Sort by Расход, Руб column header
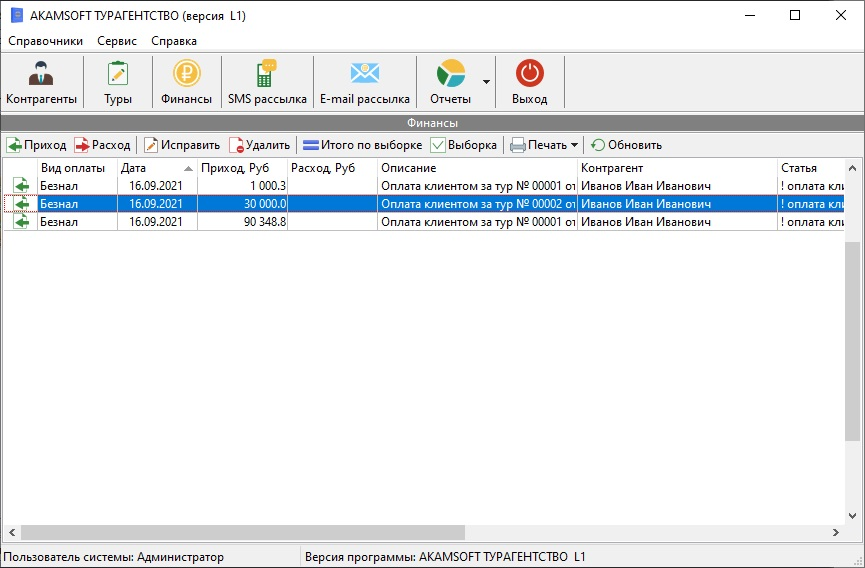 coord(332,168)
